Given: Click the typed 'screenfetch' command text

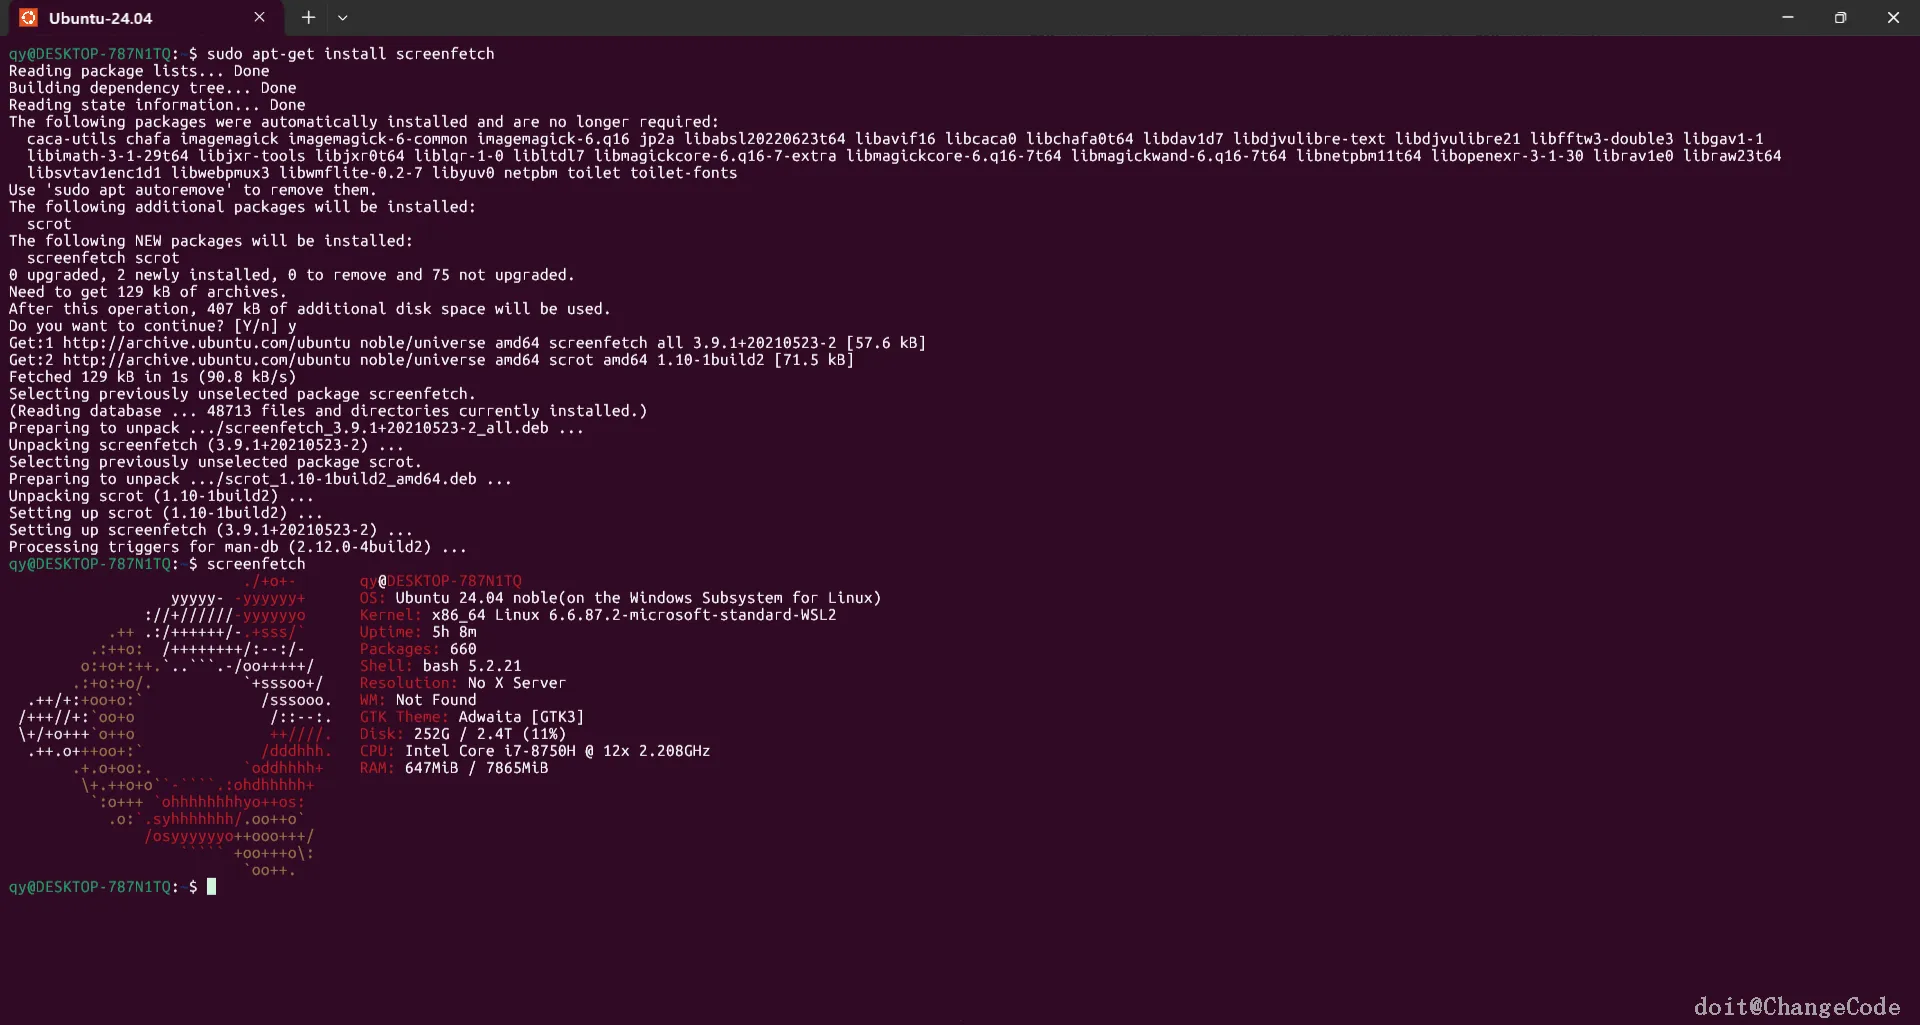Looking at the screenshot, I should [256, 564].
